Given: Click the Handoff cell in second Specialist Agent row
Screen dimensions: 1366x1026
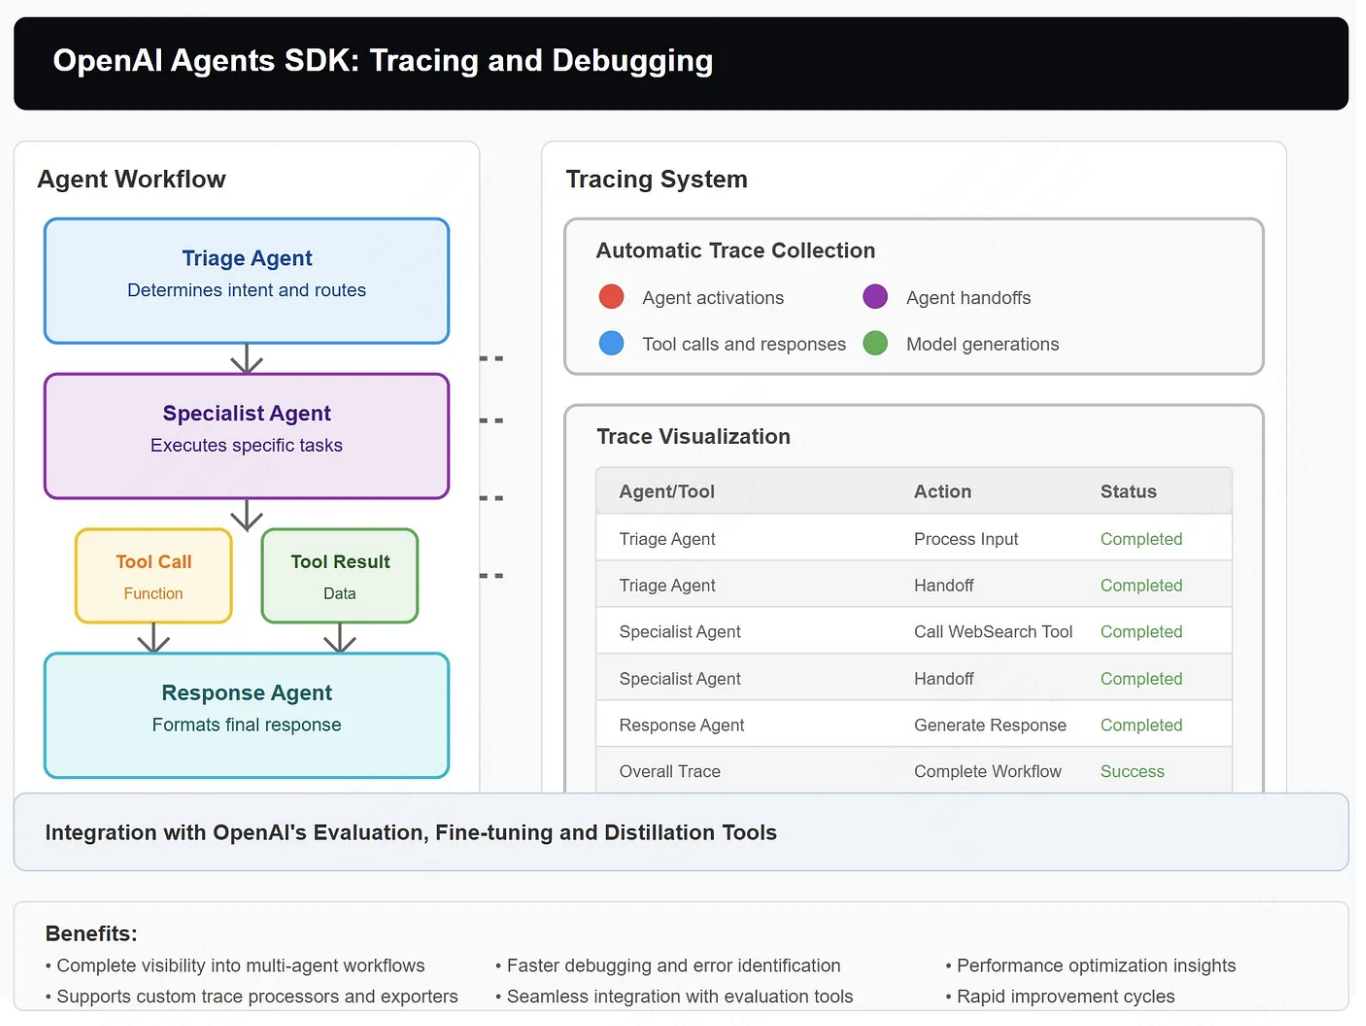Looking at the screenshot, I should (943, 678).
